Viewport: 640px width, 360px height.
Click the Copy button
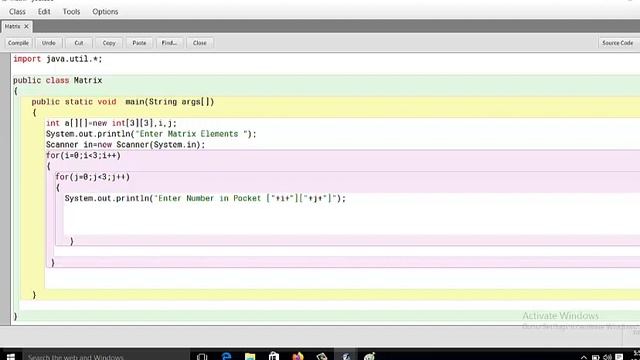tap(109, 43)
